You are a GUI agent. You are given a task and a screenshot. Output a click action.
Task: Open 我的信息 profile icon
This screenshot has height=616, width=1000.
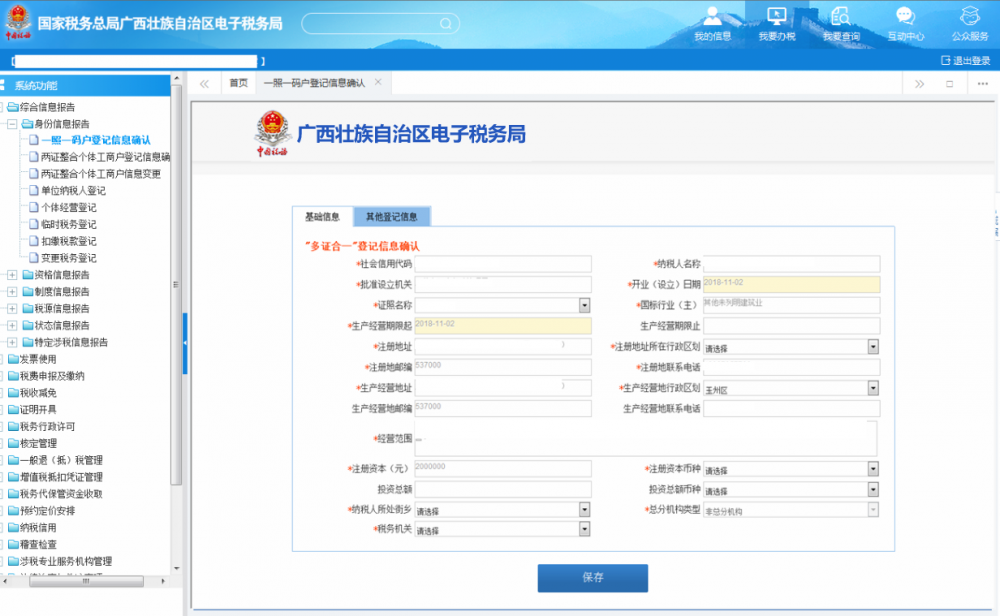point(712,17)
